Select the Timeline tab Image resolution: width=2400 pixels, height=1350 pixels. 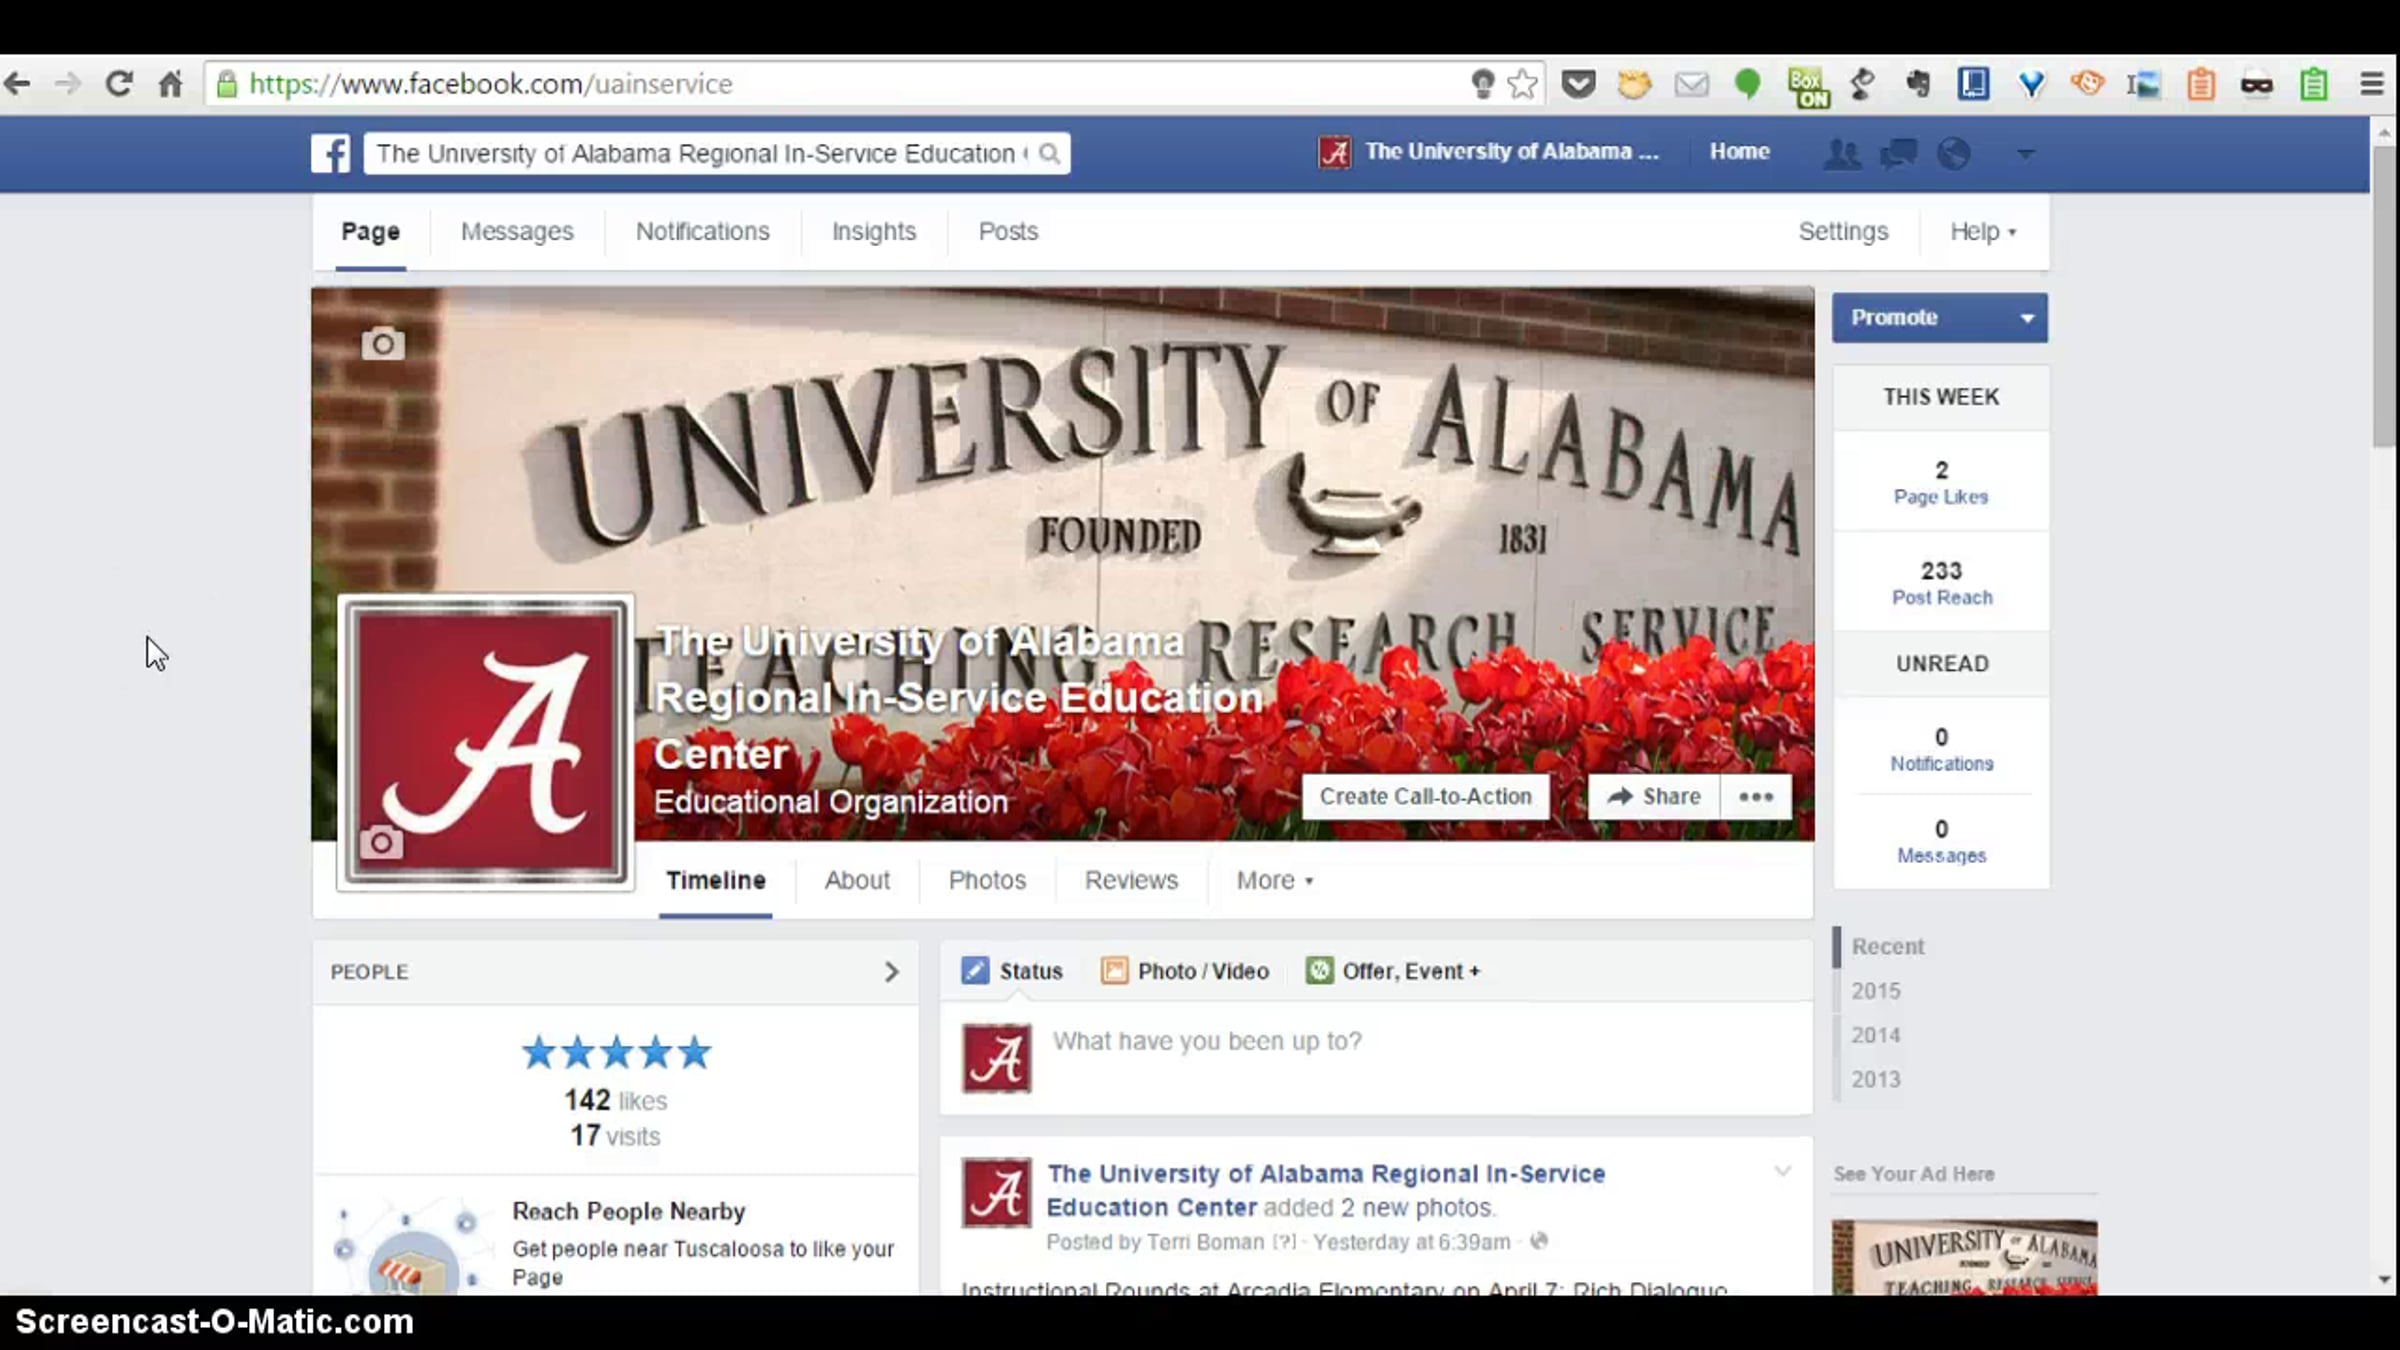[716, 880]
